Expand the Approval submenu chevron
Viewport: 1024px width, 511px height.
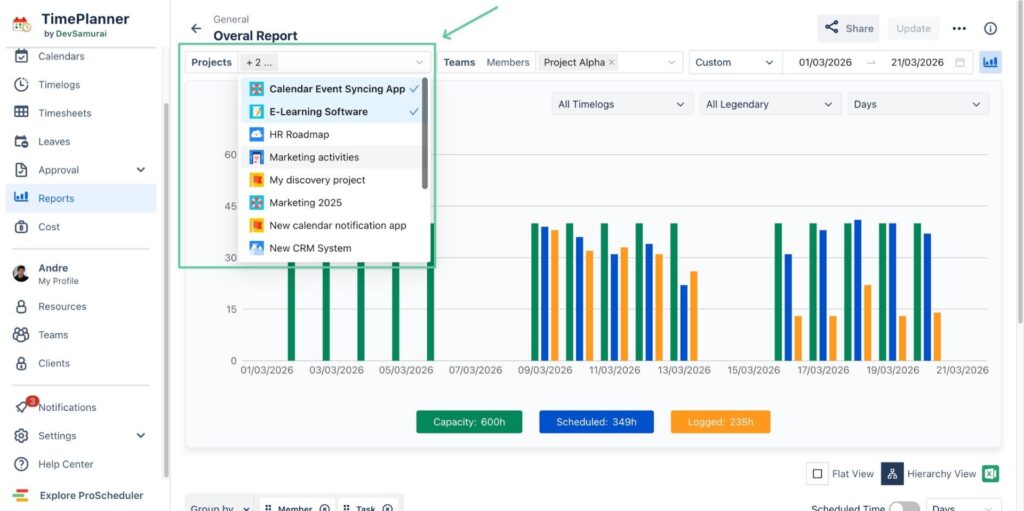(140, 170)
